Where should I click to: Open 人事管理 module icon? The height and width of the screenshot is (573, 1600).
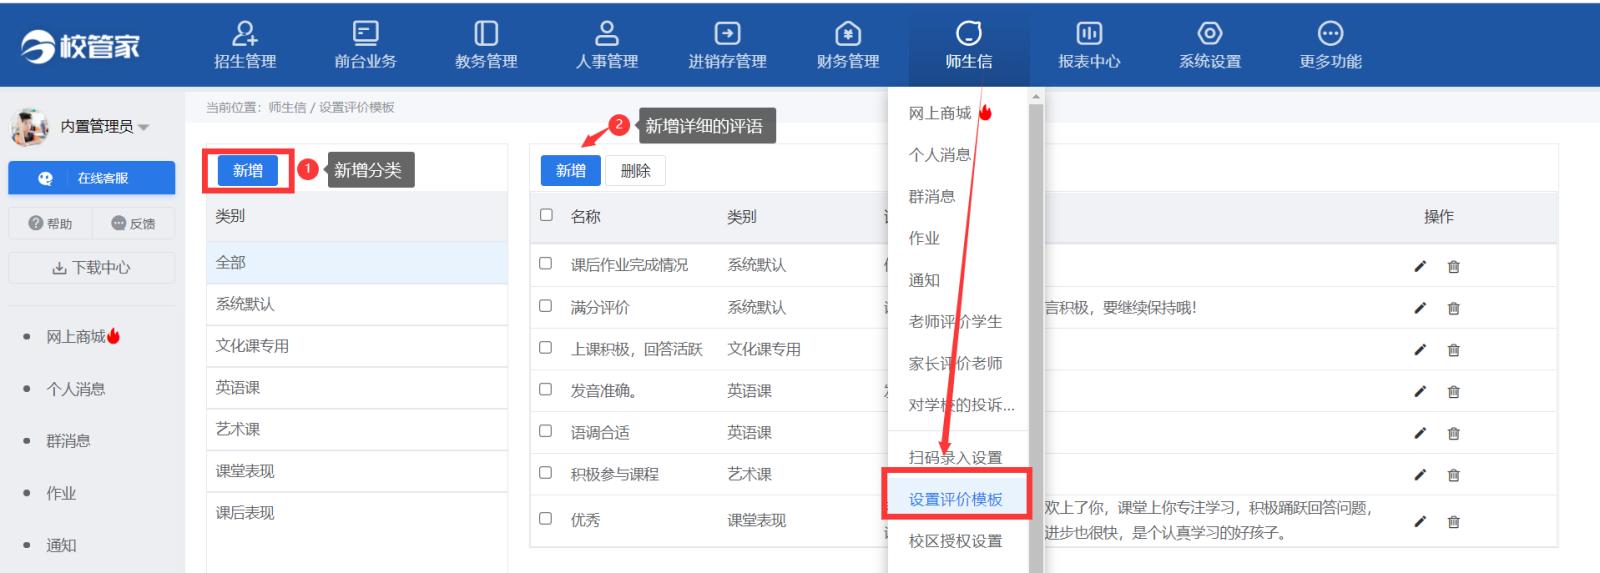tap(607, 34)
